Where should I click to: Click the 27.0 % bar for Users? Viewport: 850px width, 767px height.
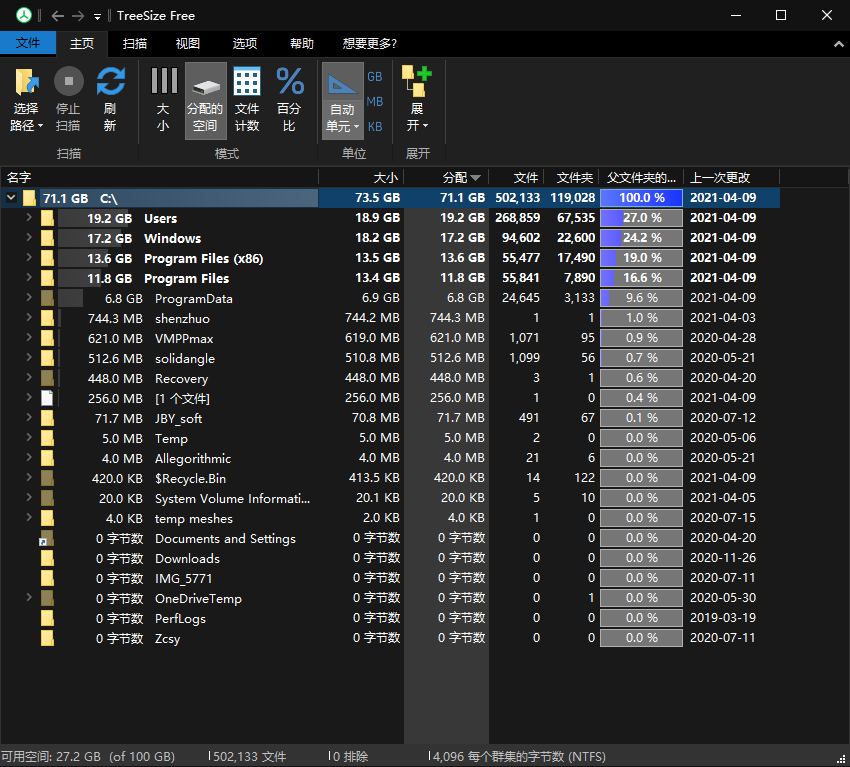click(641, 218)
